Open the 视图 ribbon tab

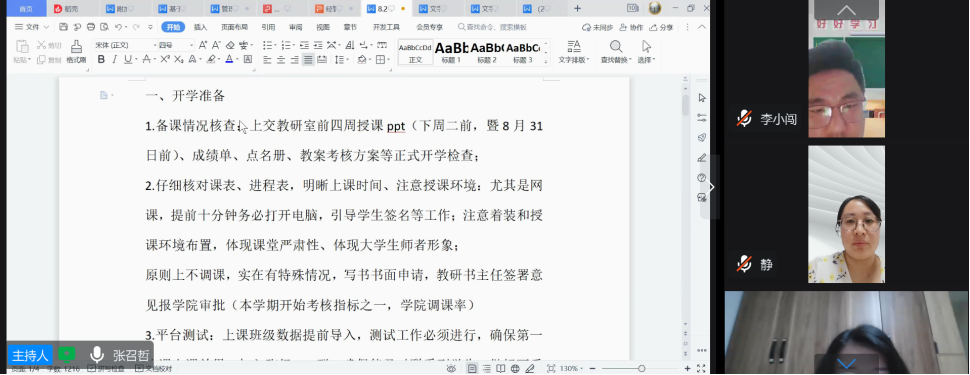323,27
